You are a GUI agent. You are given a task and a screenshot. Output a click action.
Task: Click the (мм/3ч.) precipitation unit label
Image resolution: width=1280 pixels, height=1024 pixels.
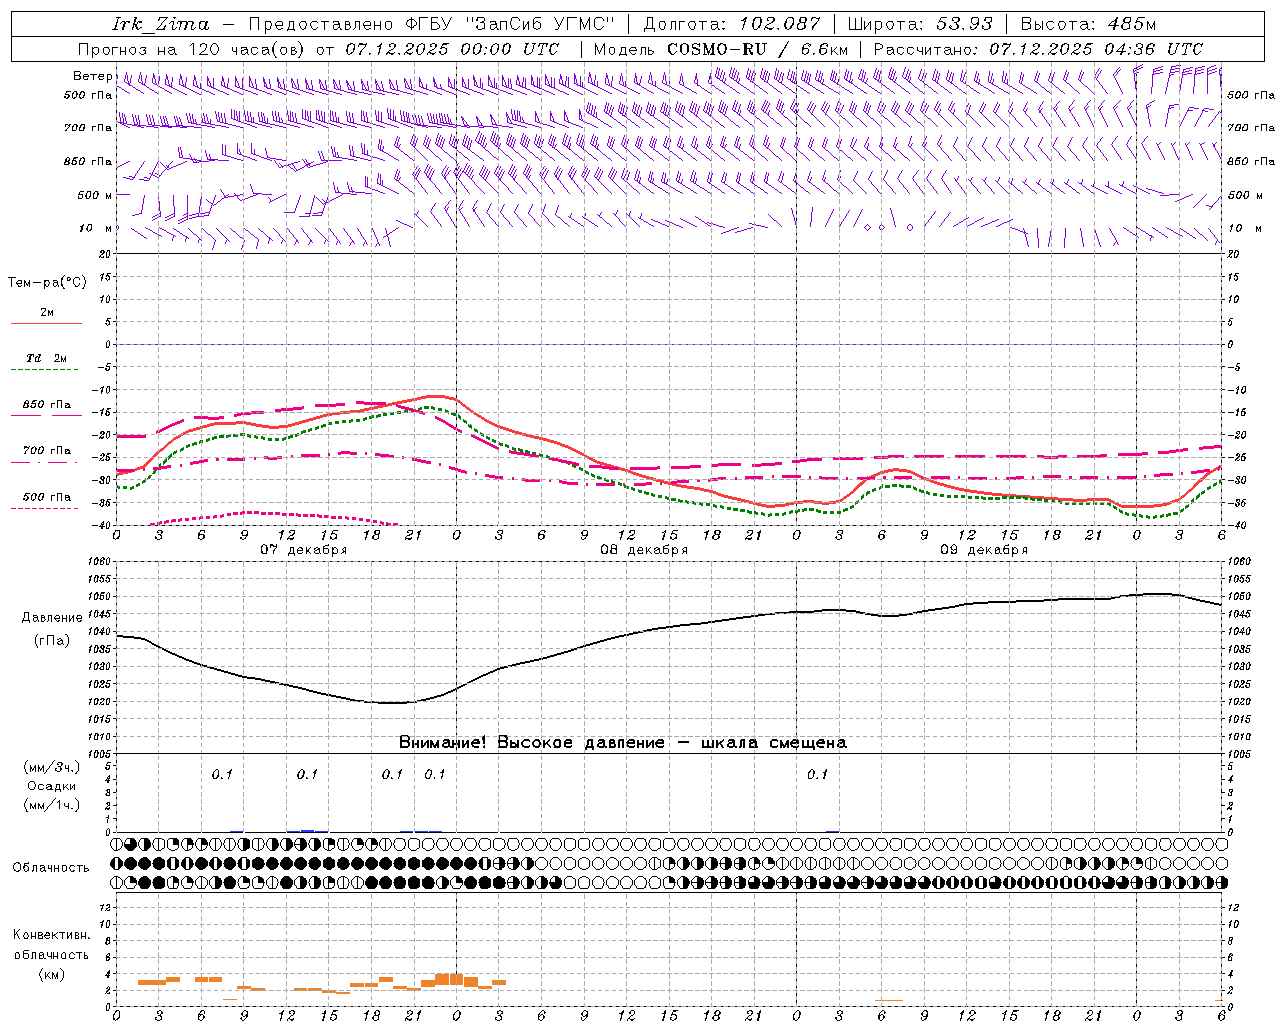[x=51, y=767]
